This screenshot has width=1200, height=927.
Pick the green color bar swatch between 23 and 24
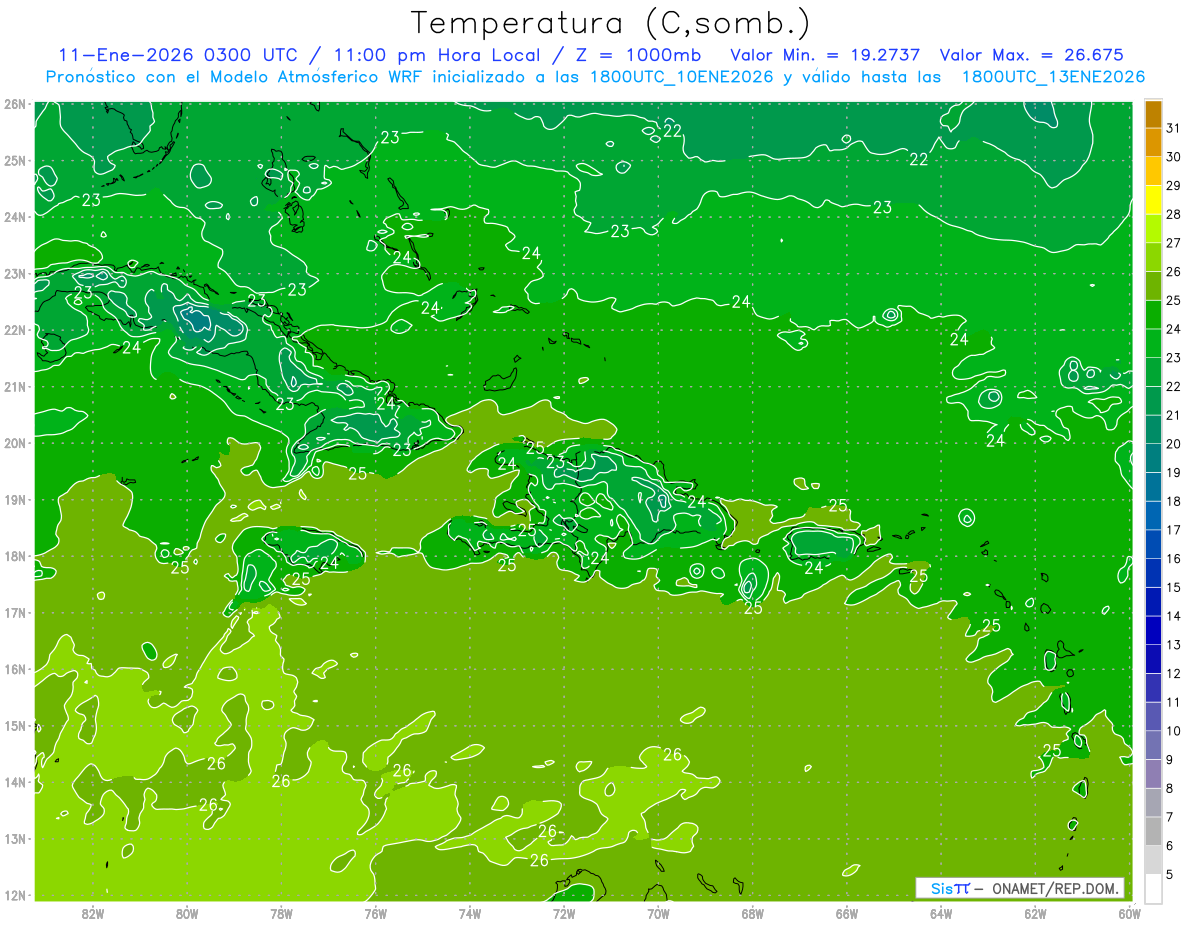pos(1153,343)
